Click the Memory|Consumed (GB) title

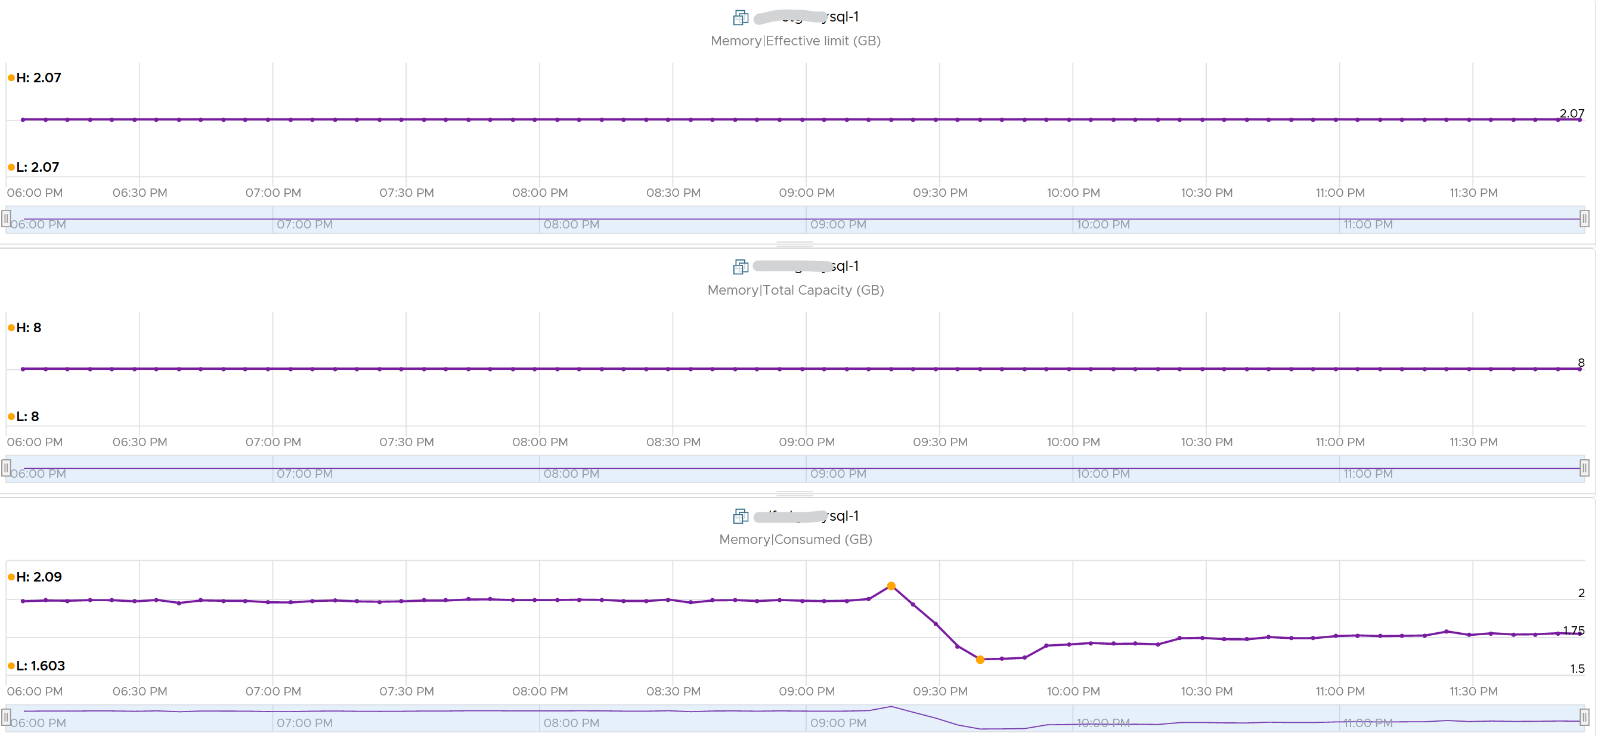pyautogui.click(x=795, y=539)
